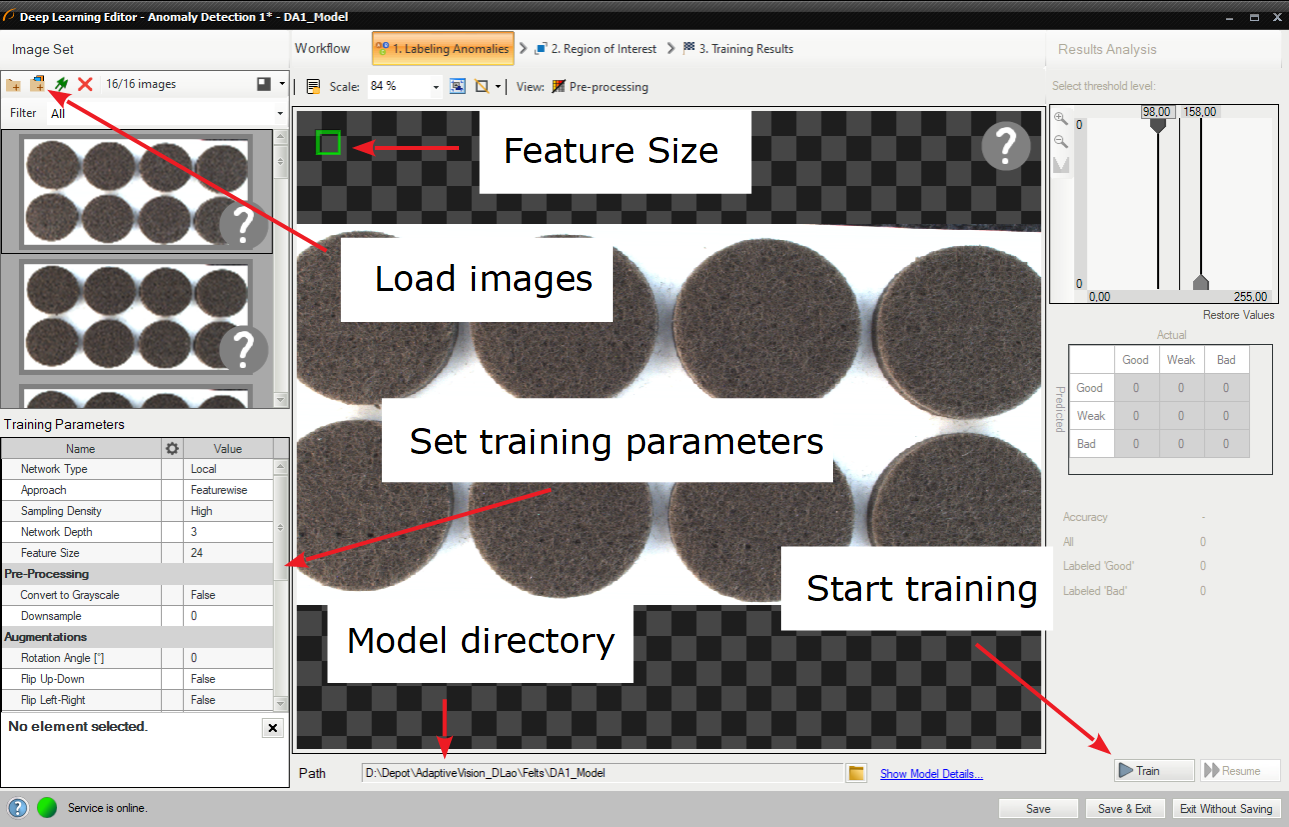Image resolution: width=1289 pixels, height=827 pixels.
Task: Expand the Filter All dropdown
Action: tap(279, 114)
